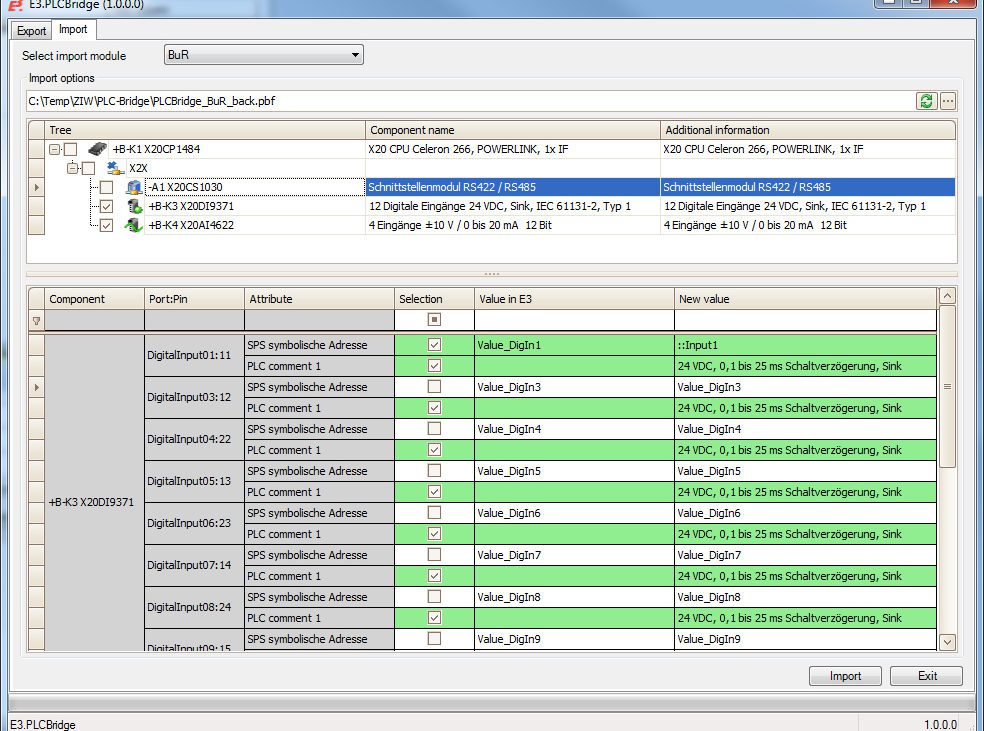984x731 pixels.
Task: Click the X20DI9371 module icon
Action: coord(133,206)
